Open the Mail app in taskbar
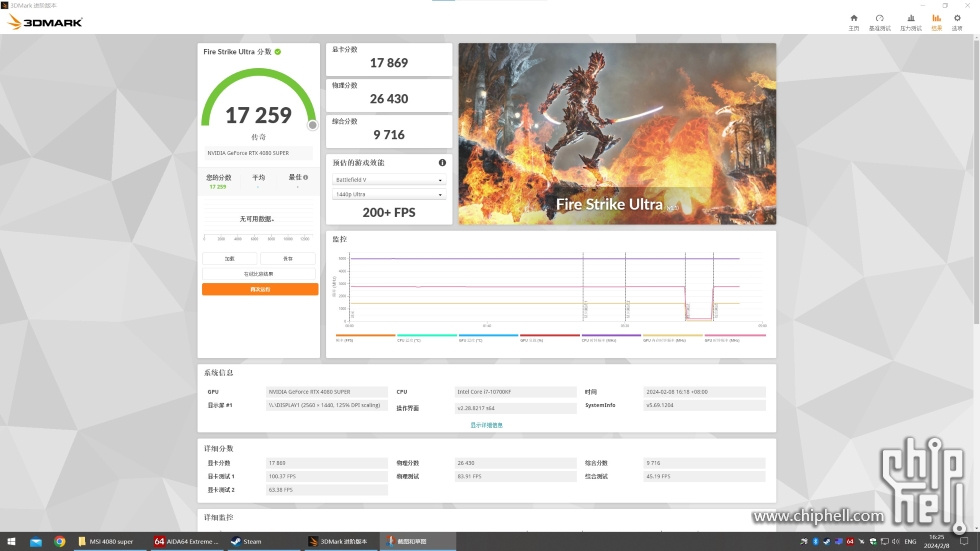The width and height of the screenshot is (980, 551). pos(36,542)
